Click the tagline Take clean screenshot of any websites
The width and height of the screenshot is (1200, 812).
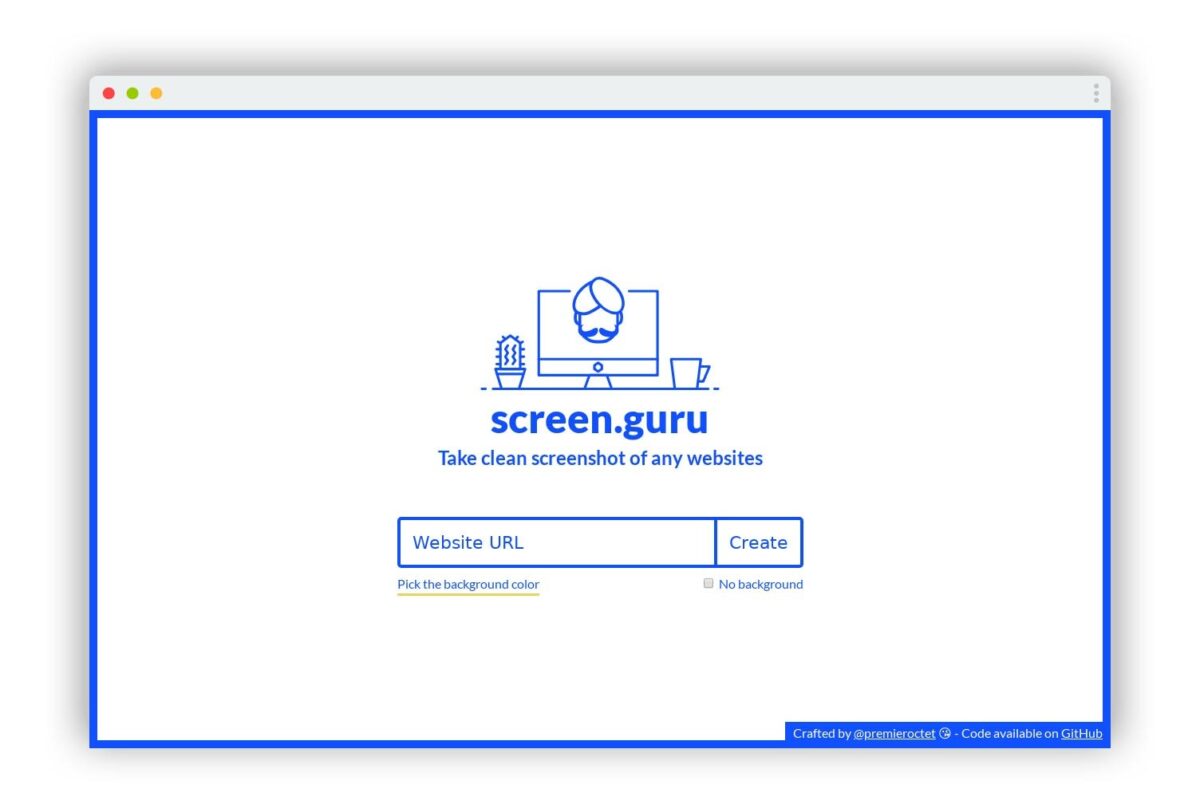600,459
